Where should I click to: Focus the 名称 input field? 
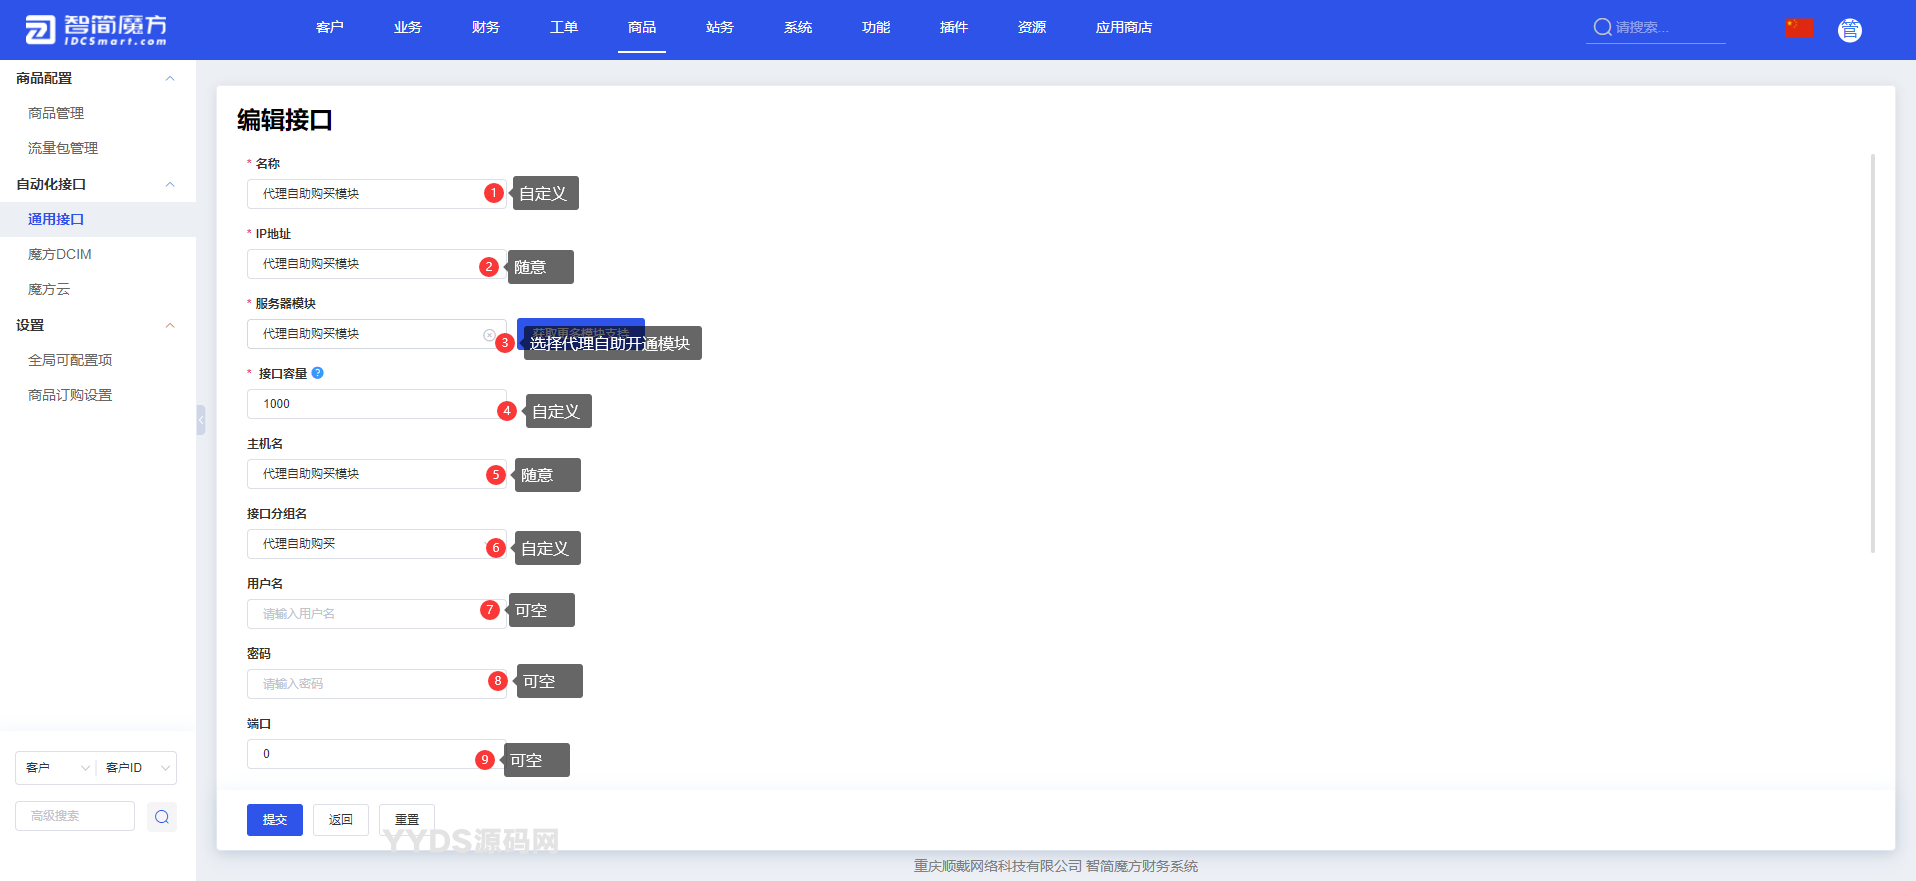pyautogui.click(x=376, y=194)
